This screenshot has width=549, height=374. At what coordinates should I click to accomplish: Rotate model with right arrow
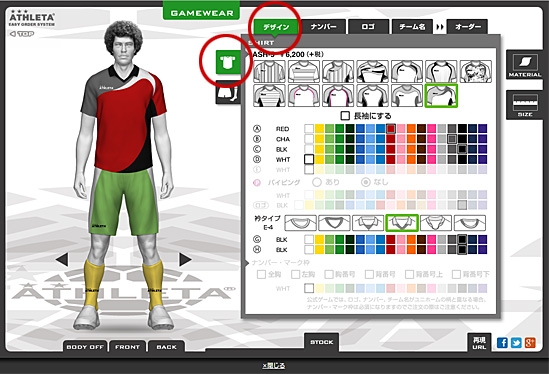[x=185, y=259]
